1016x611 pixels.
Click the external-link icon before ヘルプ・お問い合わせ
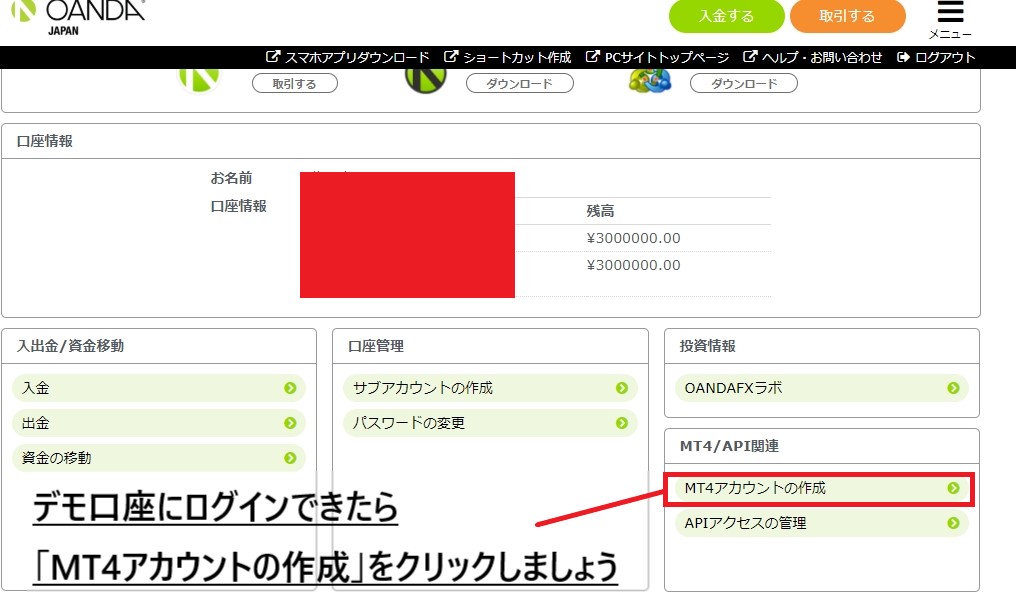750,56
